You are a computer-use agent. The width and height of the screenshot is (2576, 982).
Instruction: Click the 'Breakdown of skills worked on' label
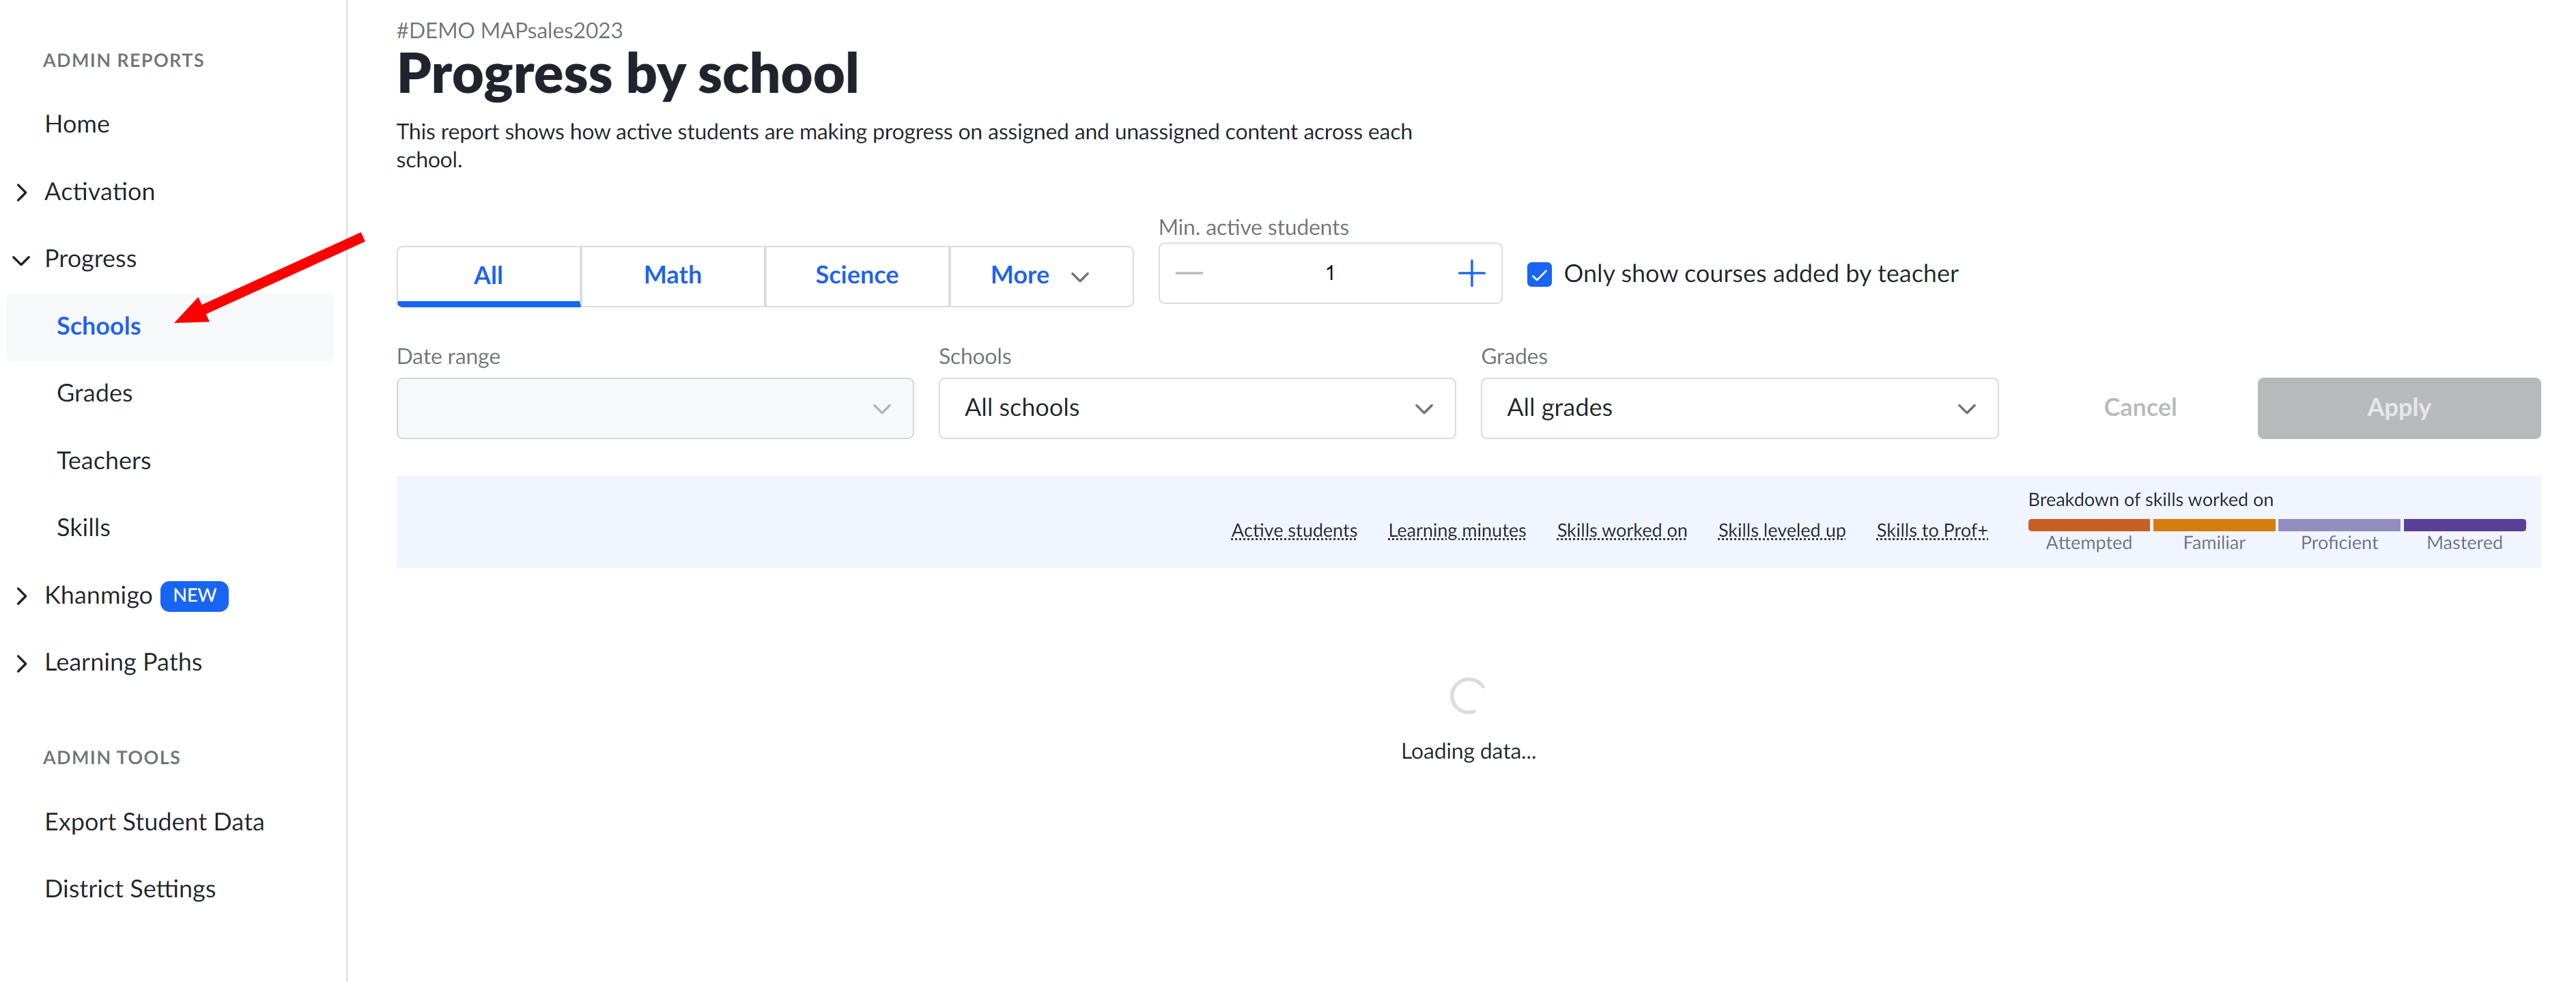tap(2150, 499)
